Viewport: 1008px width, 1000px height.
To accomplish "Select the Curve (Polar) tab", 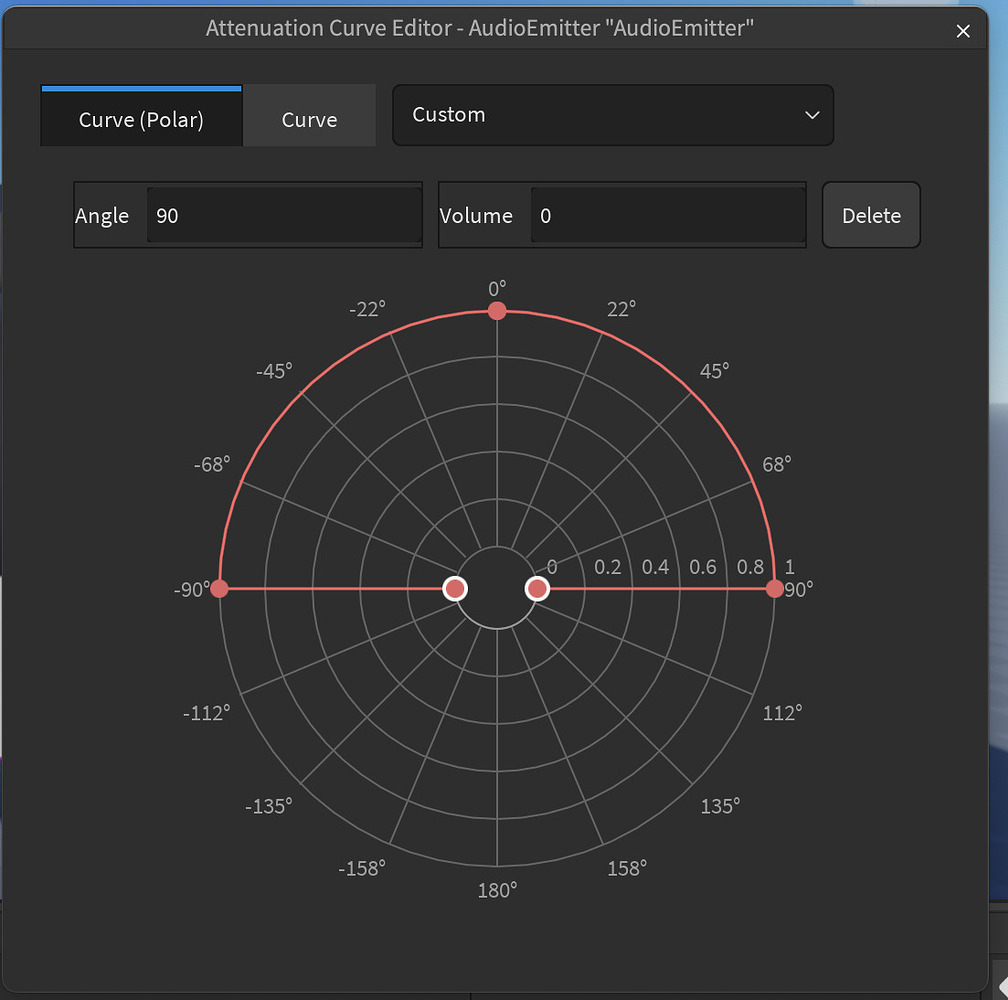I will point(140,118).
